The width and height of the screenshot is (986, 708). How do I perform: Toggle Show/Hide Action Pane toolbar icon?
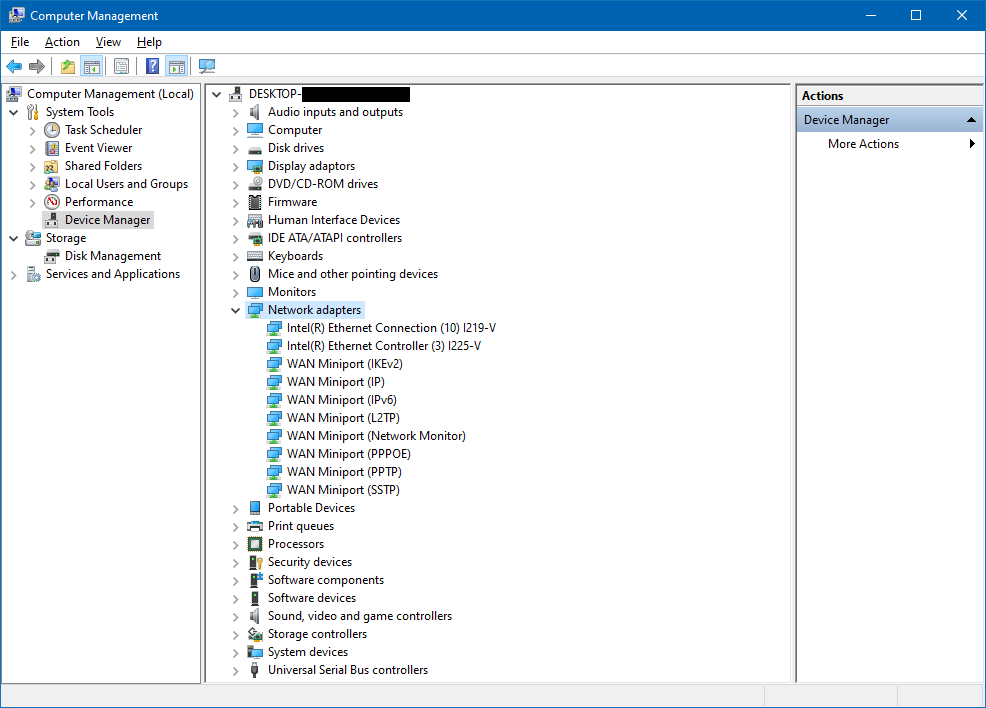pos(177,66)
